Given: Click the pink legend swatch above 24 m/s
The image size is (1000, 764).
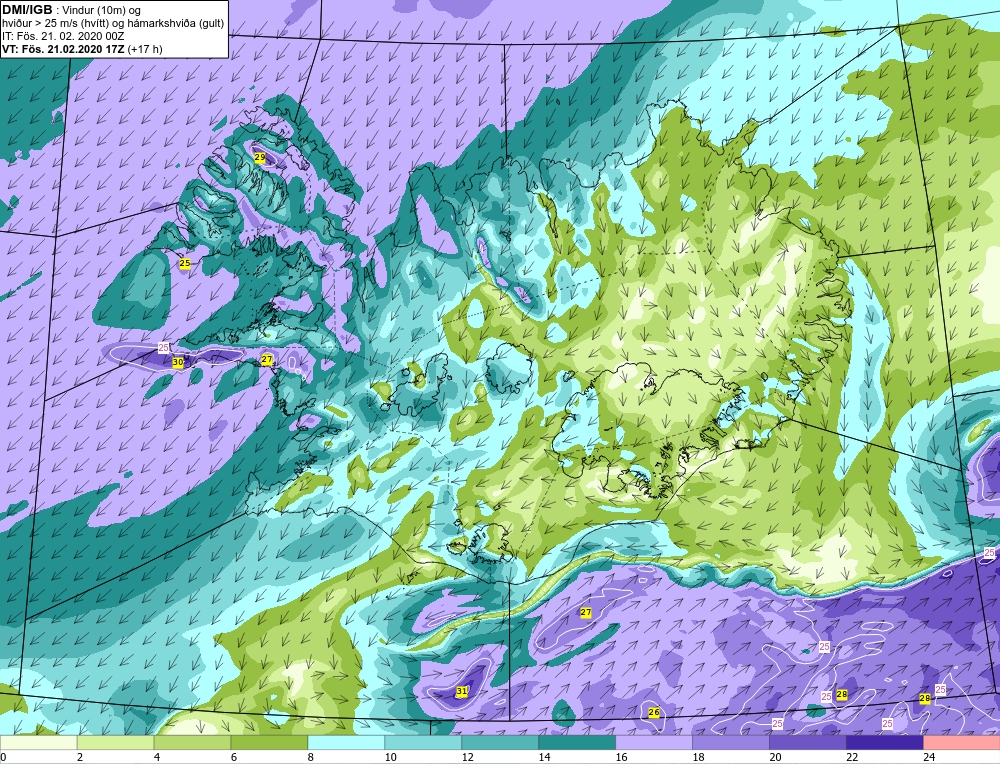Looking at the screenshot, I should (x=961, y=743).
